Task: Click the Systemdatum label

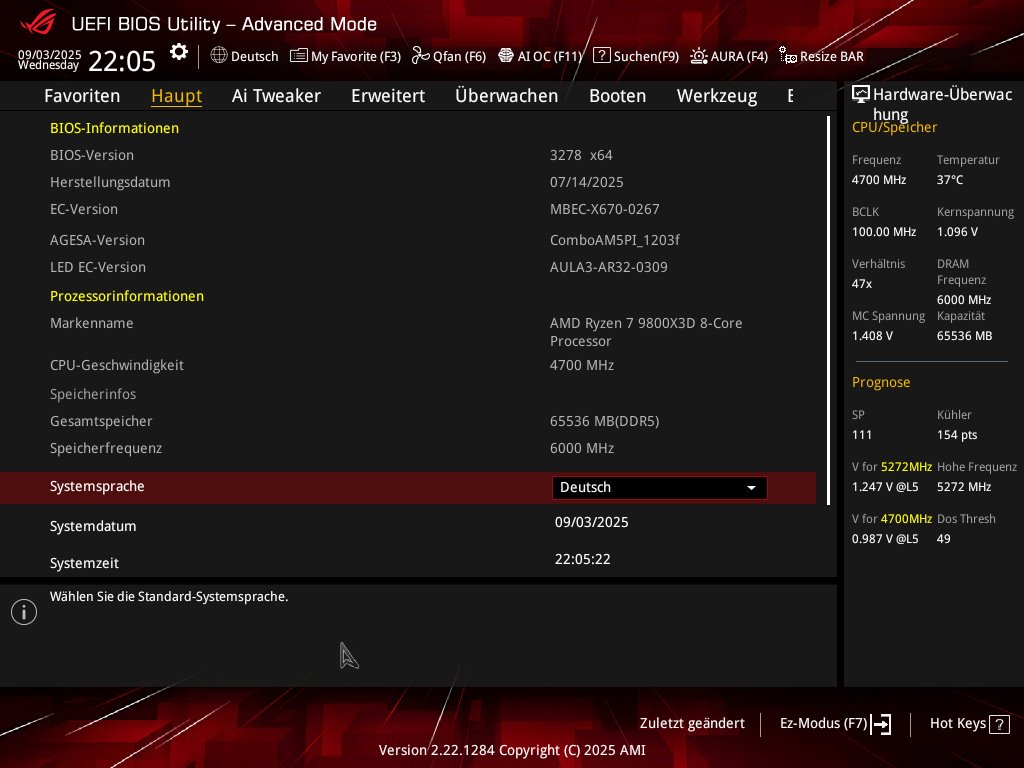Action: coord(93,526)
